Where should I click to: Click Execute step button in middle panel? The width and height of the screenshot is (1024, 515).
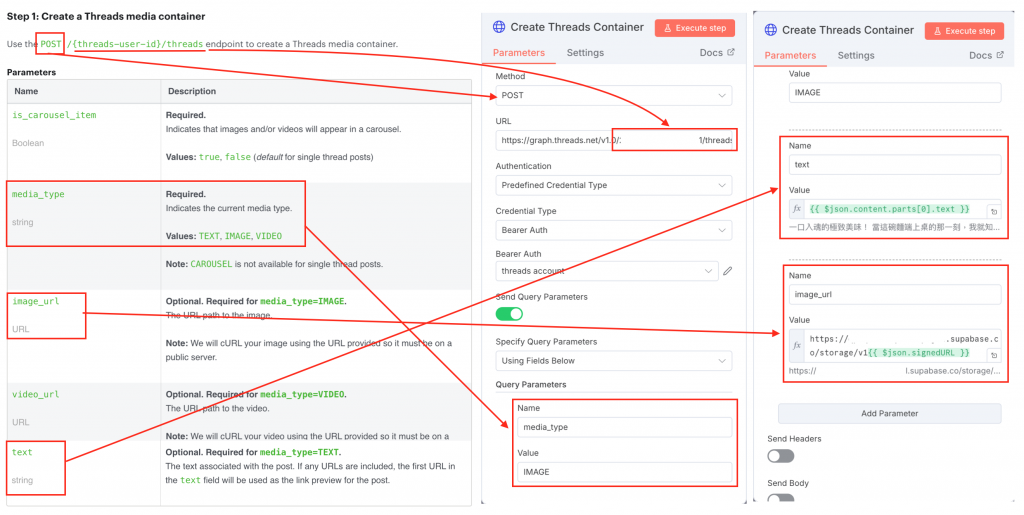[x=695, y=28]
